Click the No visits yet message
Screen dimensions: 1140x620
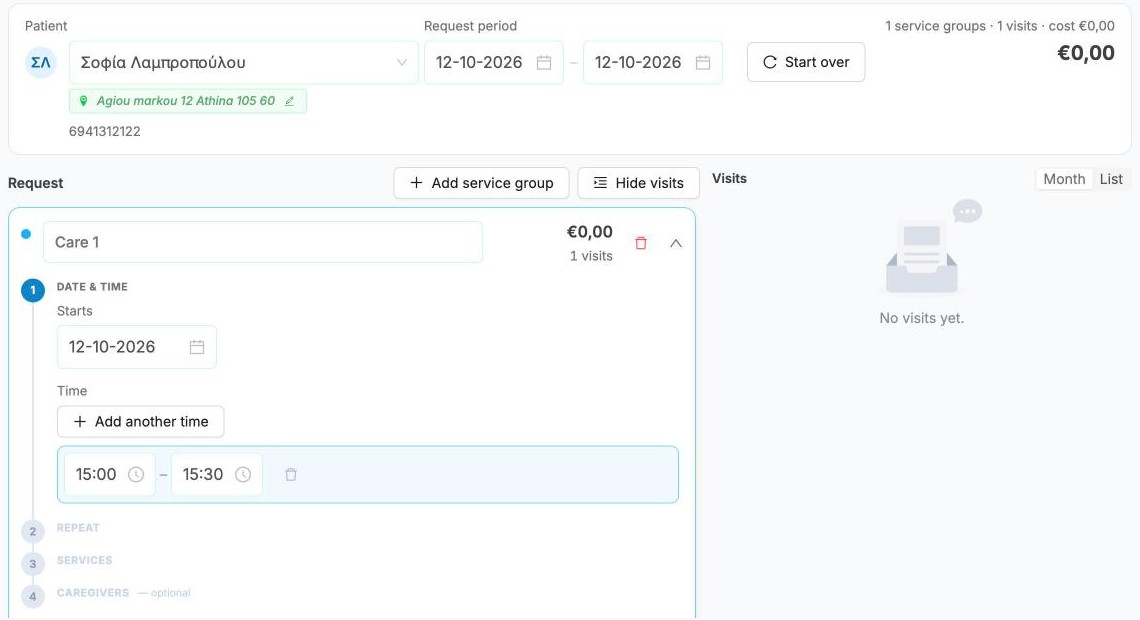coord(922,318)
